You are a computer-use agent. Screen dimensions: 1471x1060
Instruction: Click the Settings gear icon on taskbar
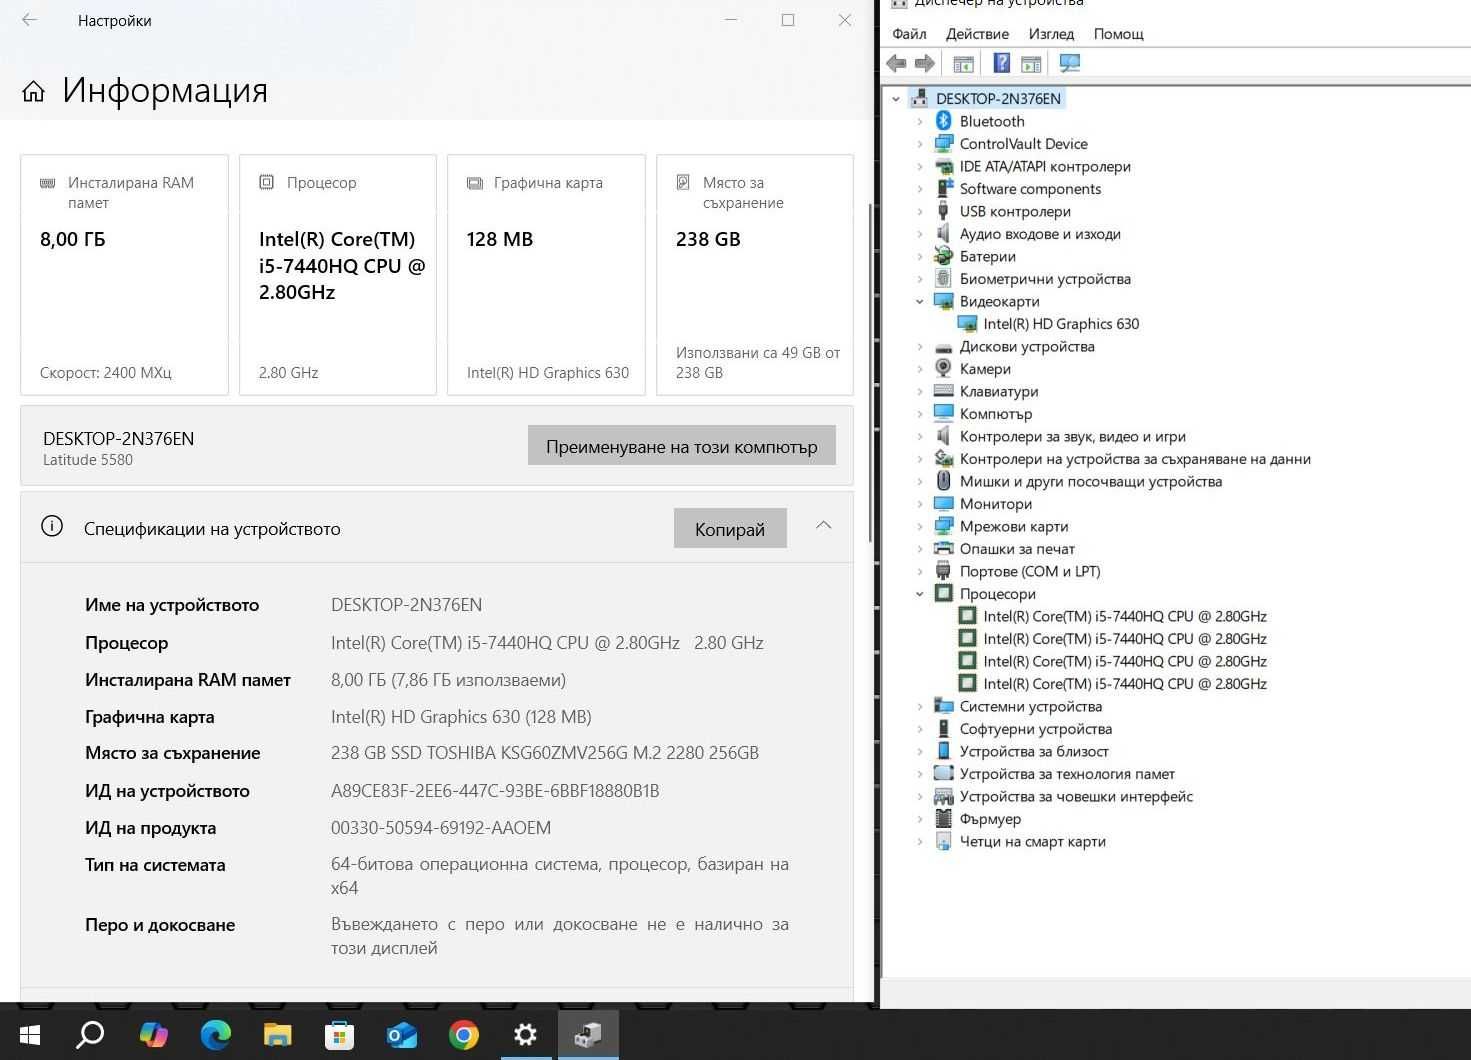525,1034
